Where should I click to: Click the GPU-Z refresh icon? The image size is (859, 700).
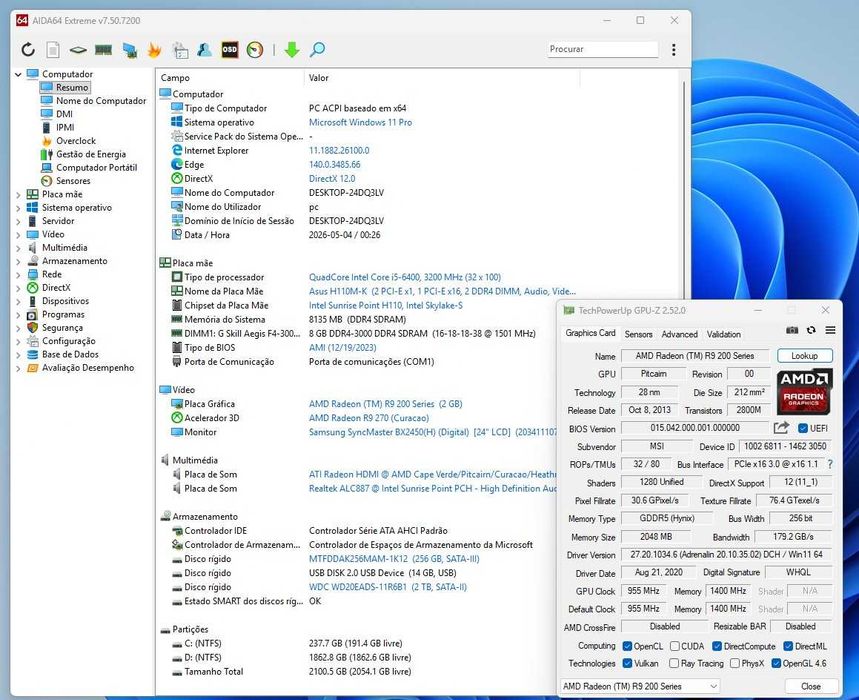point(811,330)
